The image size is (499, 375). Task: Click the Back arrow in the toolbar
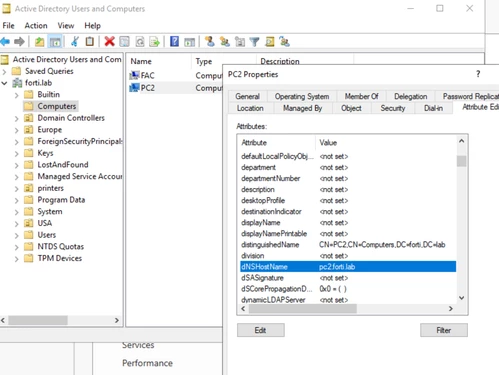(x=5, y=42)
